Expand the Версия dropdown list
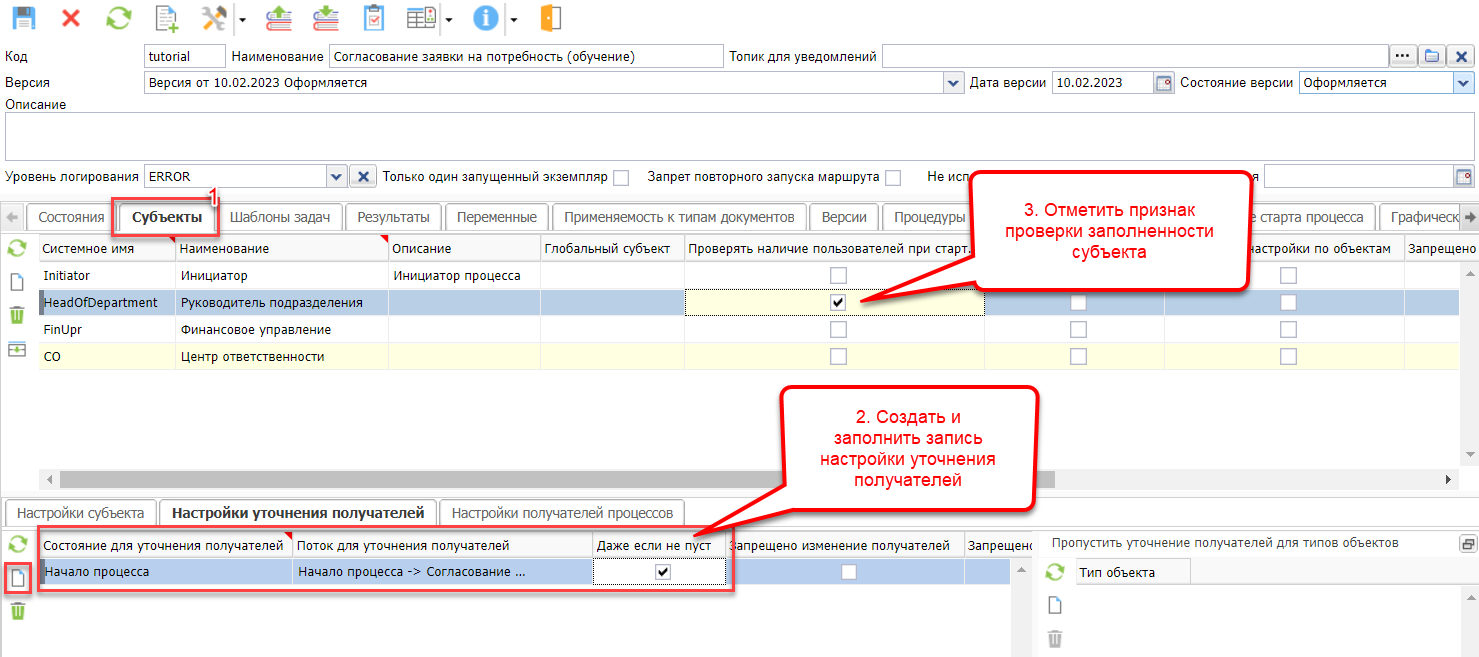The image size is (1479, 657). click(952, 83)
